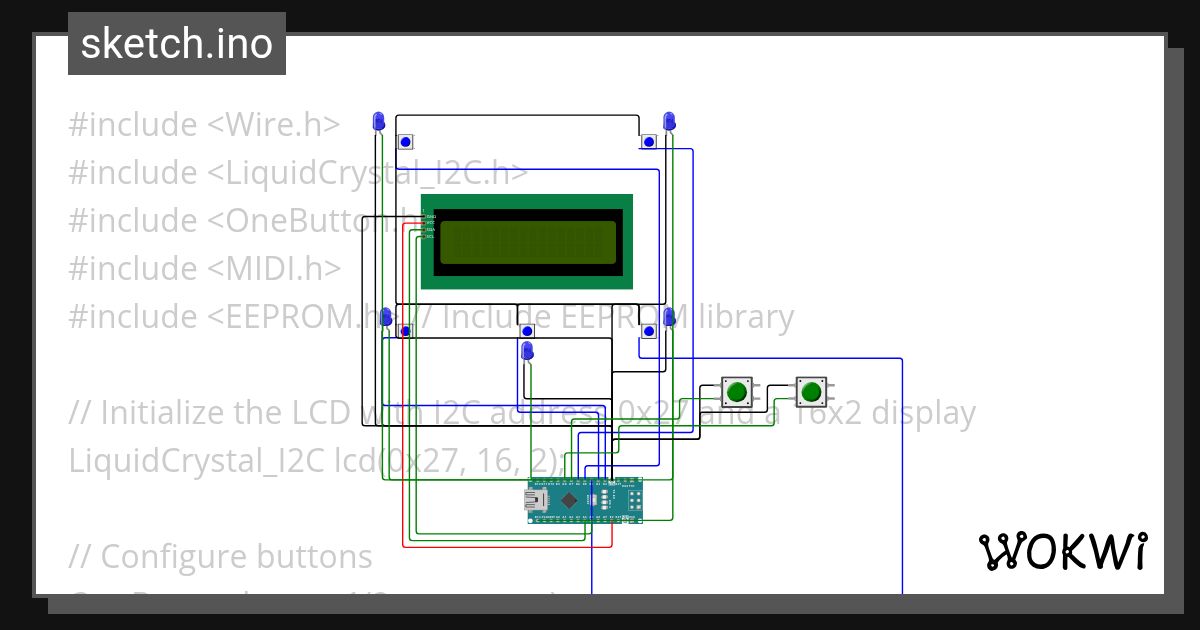Image resolution: width=1200 pixels, height=630 pixels.
Task: Open the sketch.ino file tab
Action: coord(177,44)
